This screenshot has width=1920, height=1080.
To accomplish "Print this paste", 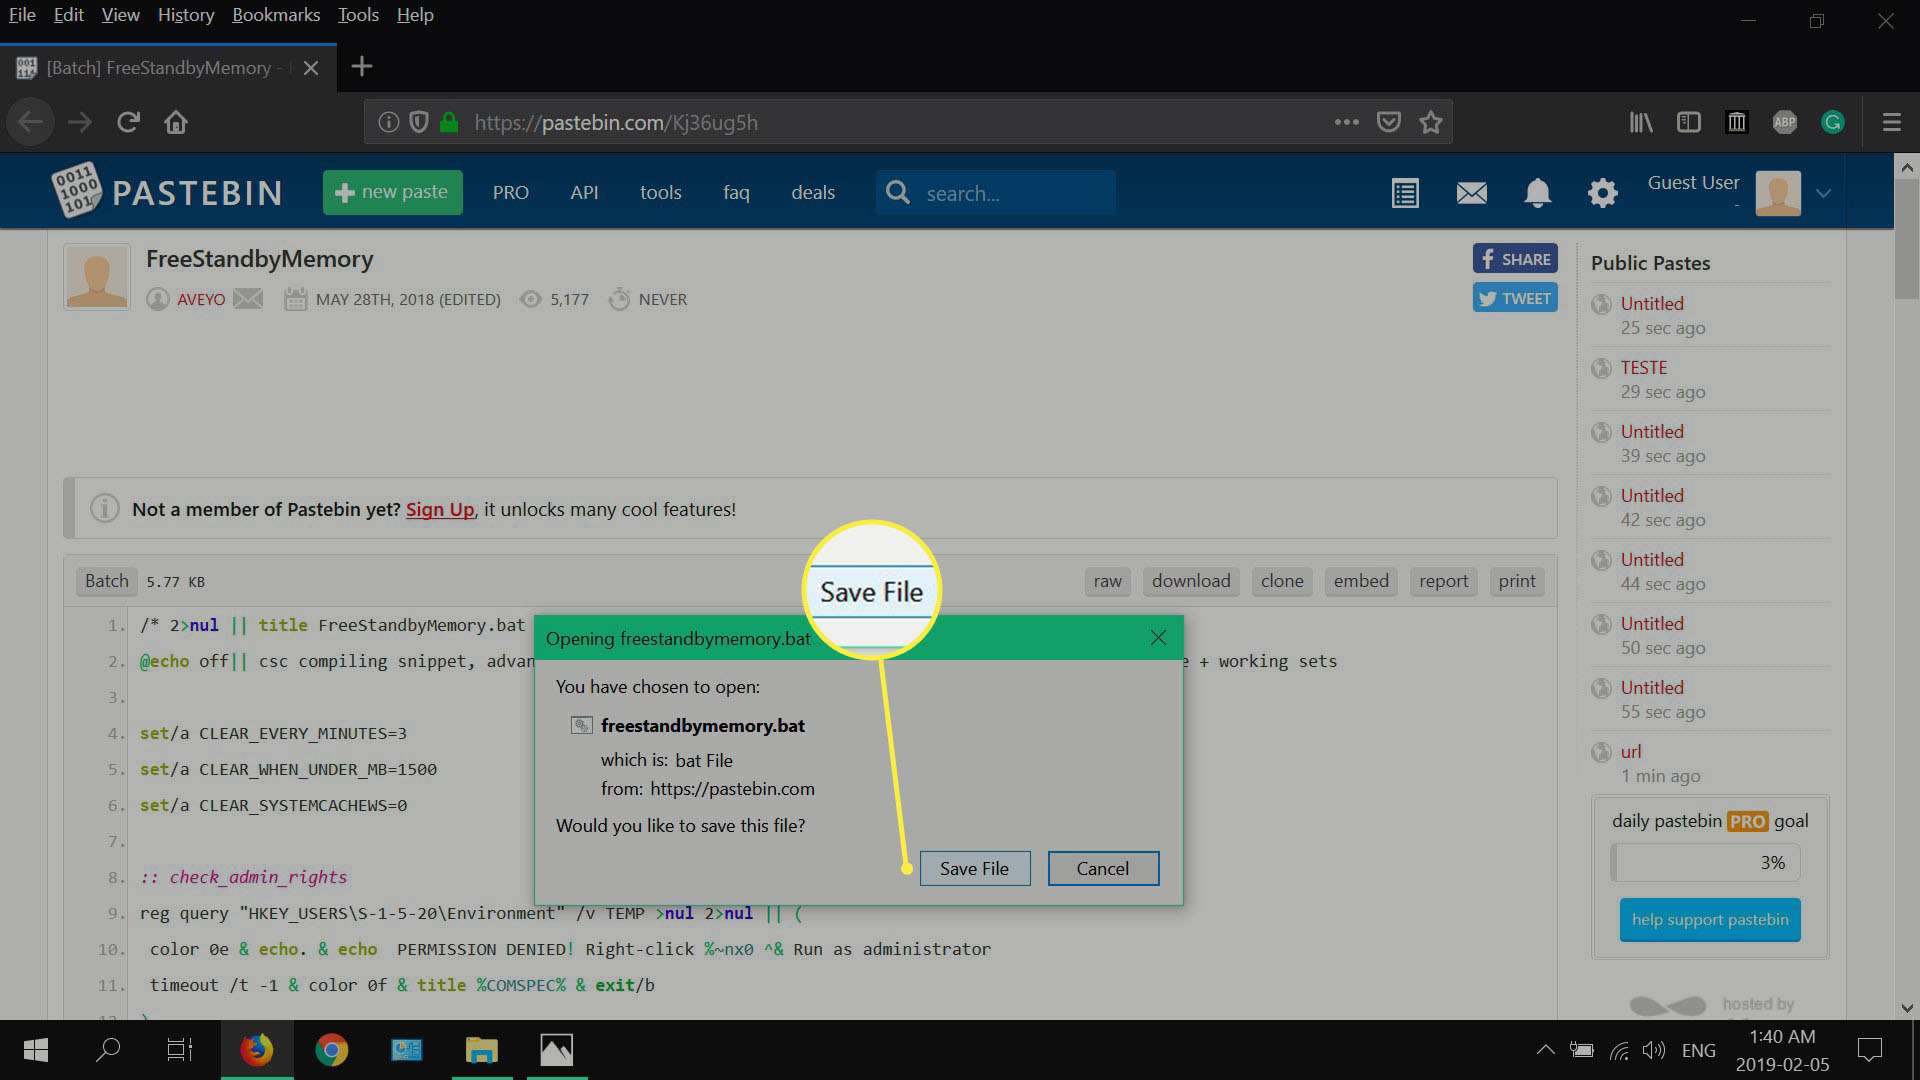I will [x=1517, y=581].
